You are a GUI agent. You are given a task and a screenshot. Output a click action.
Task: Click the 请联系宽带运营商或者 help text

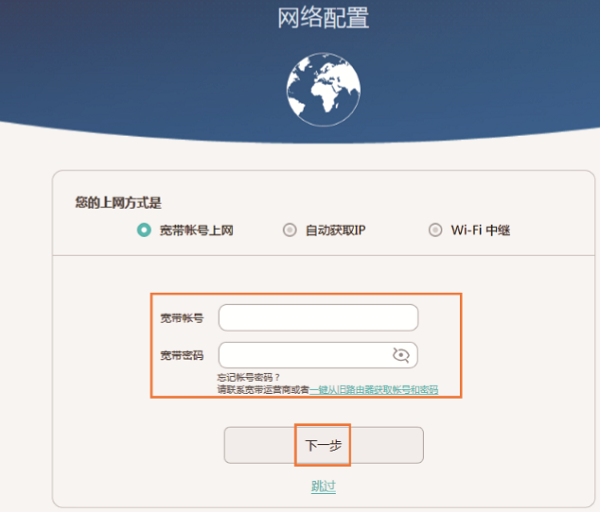[x=262, y=389]
